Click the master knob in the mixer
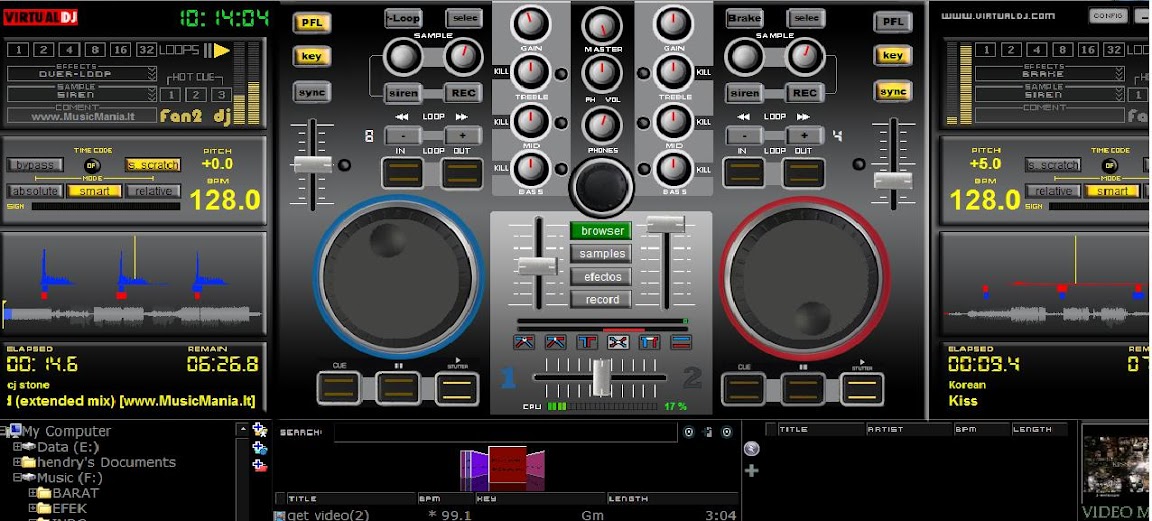The image size is (1152, 521). 602,25
